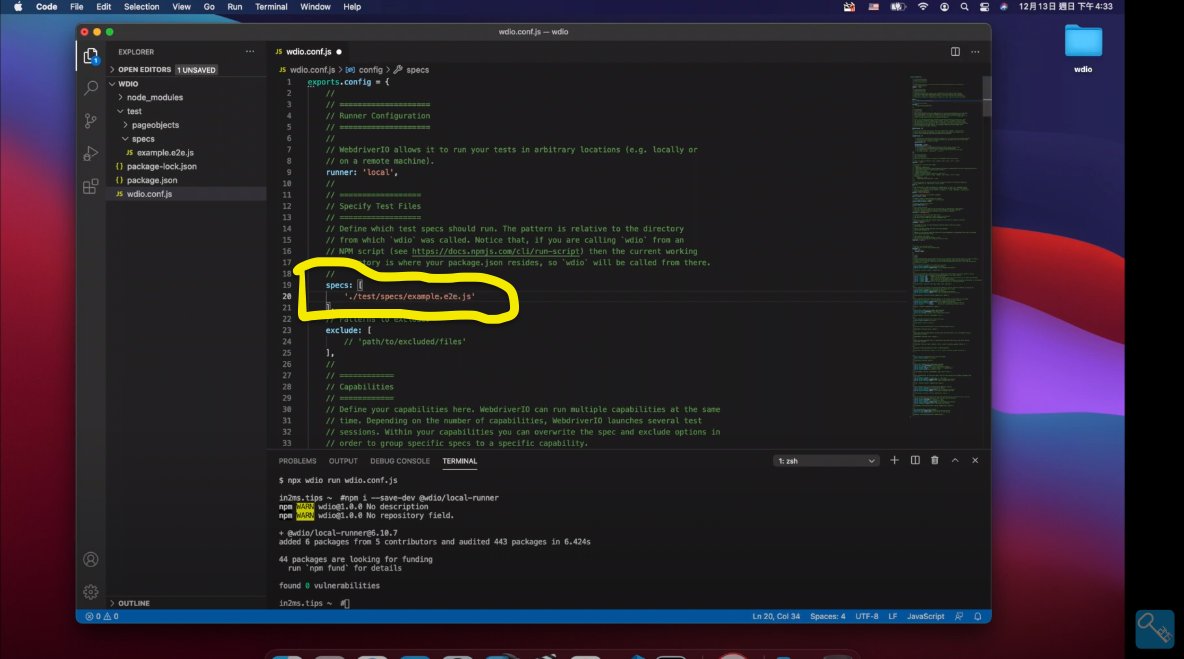Click the 'exclude: [' code line
The height and width of the screenshot is (659, 1184).
click(348, 331)
